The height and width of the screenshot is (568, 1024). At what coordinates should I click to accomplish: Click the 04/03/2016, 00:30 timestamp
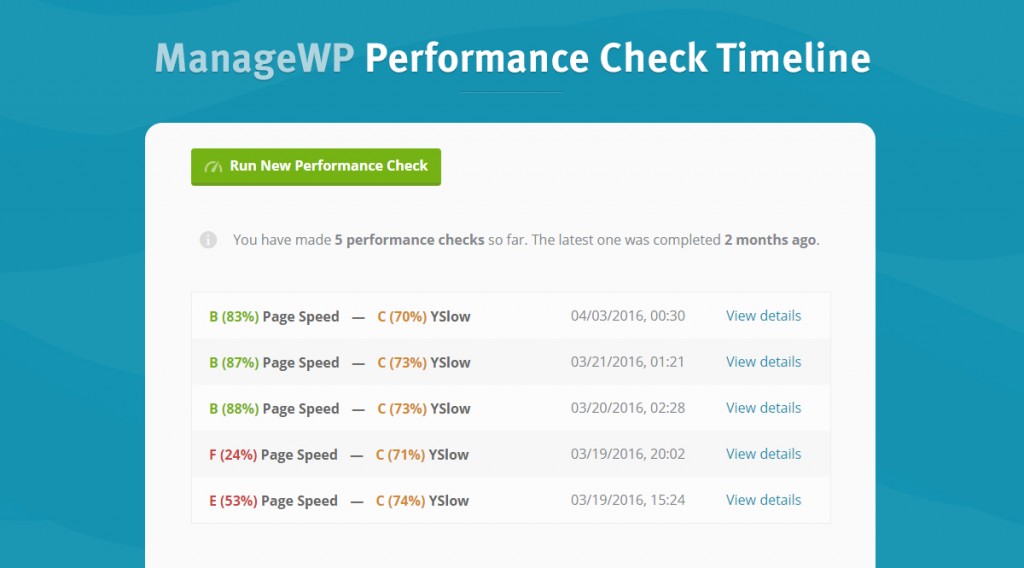(x=628, y=316)
